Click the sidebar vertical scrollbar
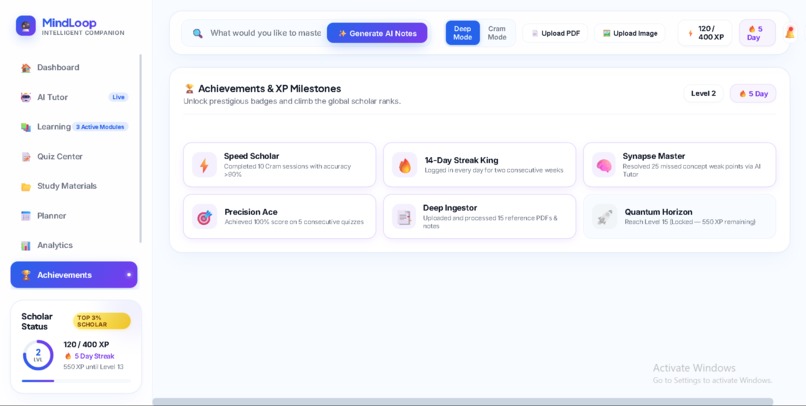This screenshot has height=406, width=806. [x=140, y=149]
